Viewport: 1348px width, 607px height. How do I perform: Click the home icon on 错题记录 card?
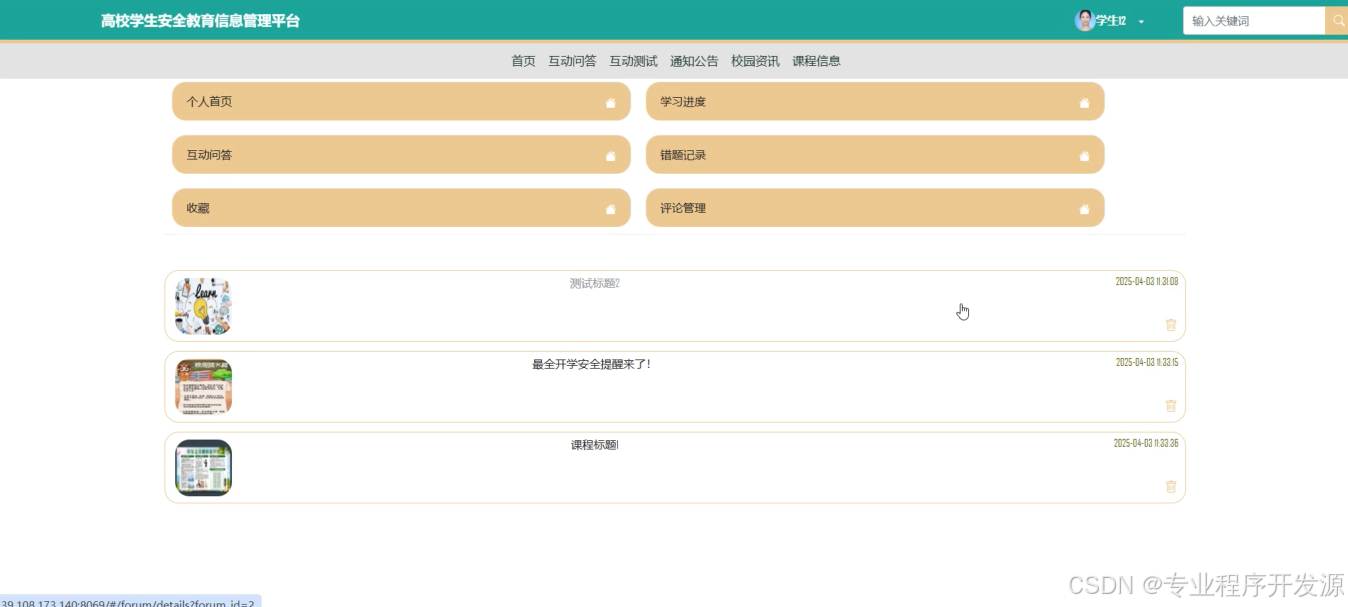pyautogui.click(x=1084, y=155)
